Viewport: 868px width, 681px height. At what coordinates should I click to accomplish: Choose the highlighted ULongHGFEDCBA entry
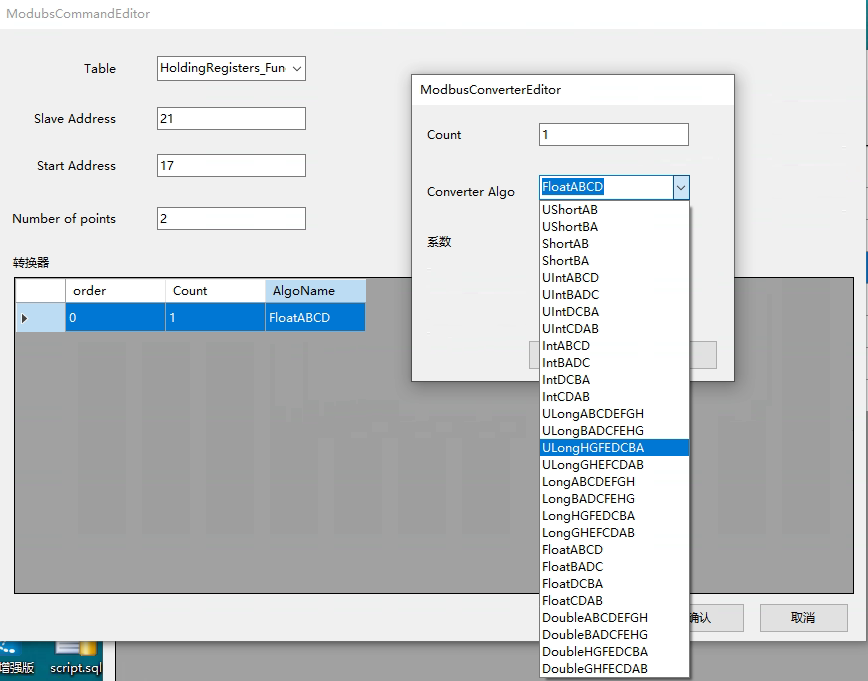pyautogui.click(x=593, y=448)
